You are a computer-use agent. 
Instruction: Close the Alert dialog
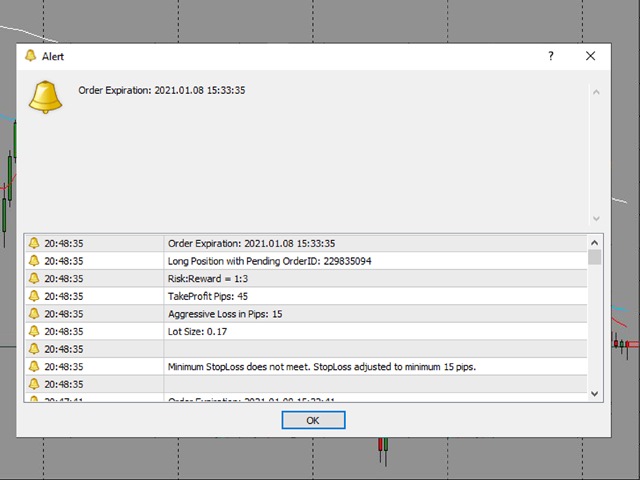point(590,56)
